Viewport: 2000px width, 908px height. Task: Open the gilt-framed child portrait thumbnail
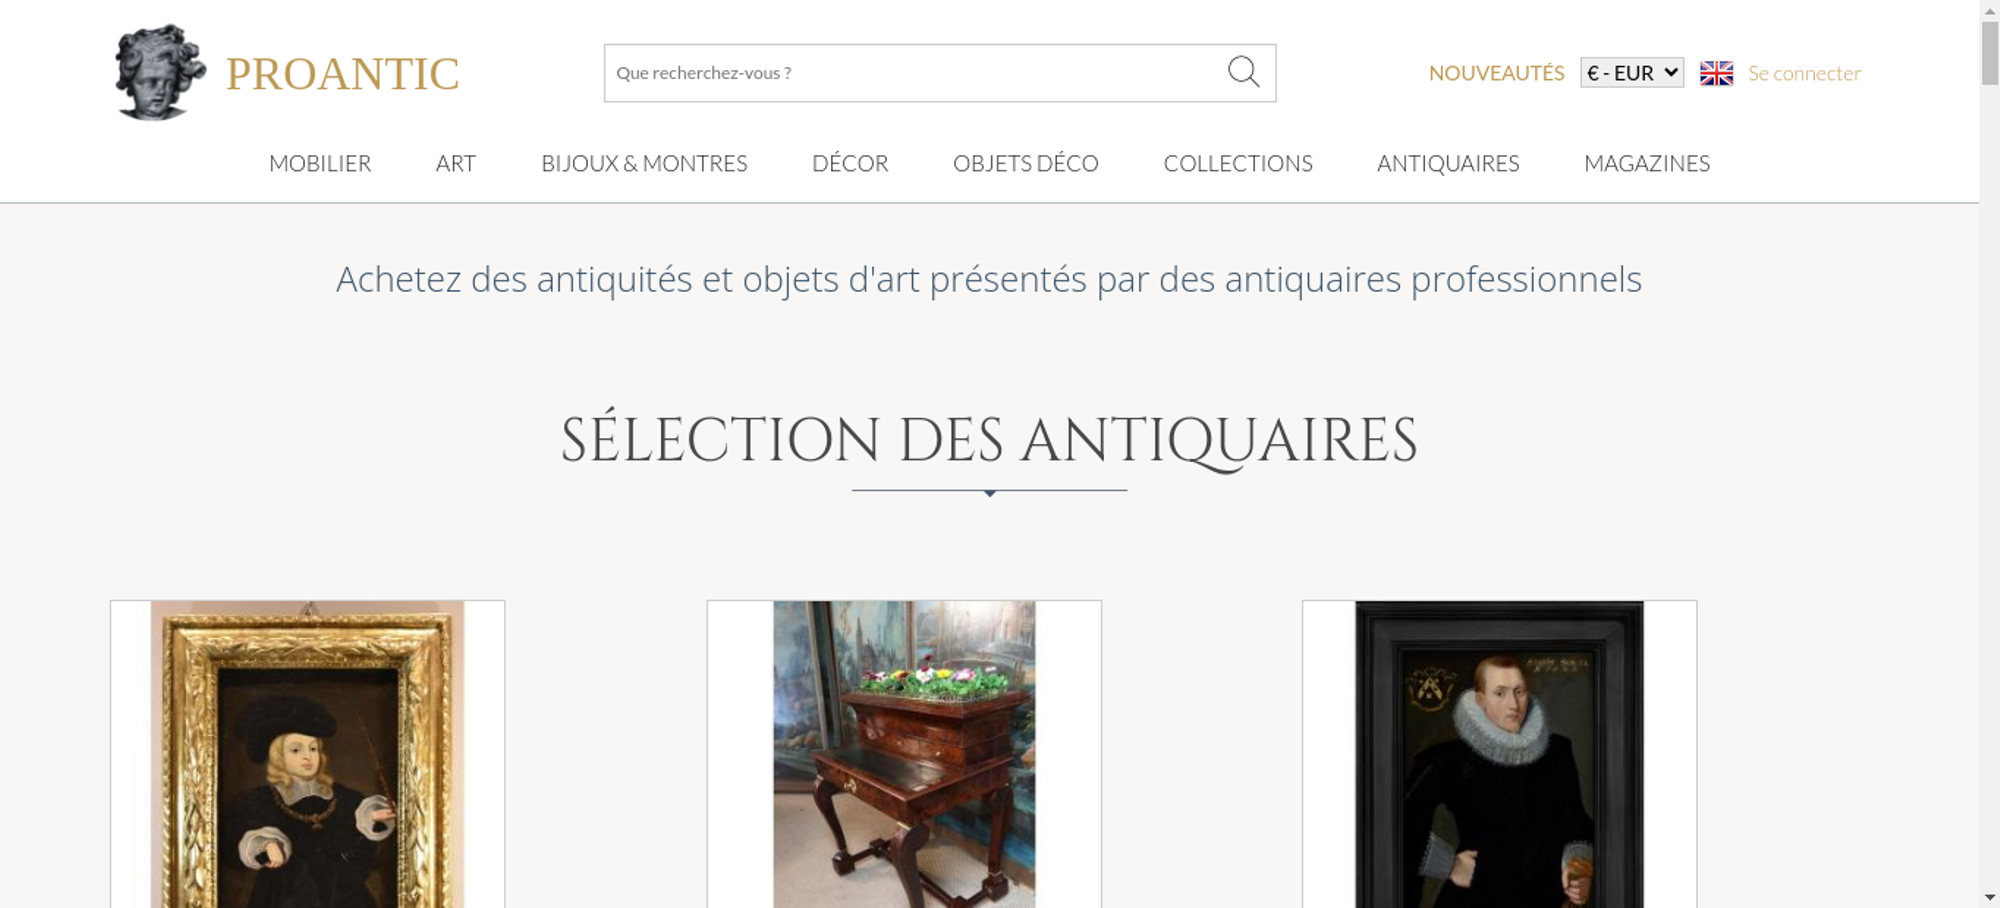[x=307, y=754]
